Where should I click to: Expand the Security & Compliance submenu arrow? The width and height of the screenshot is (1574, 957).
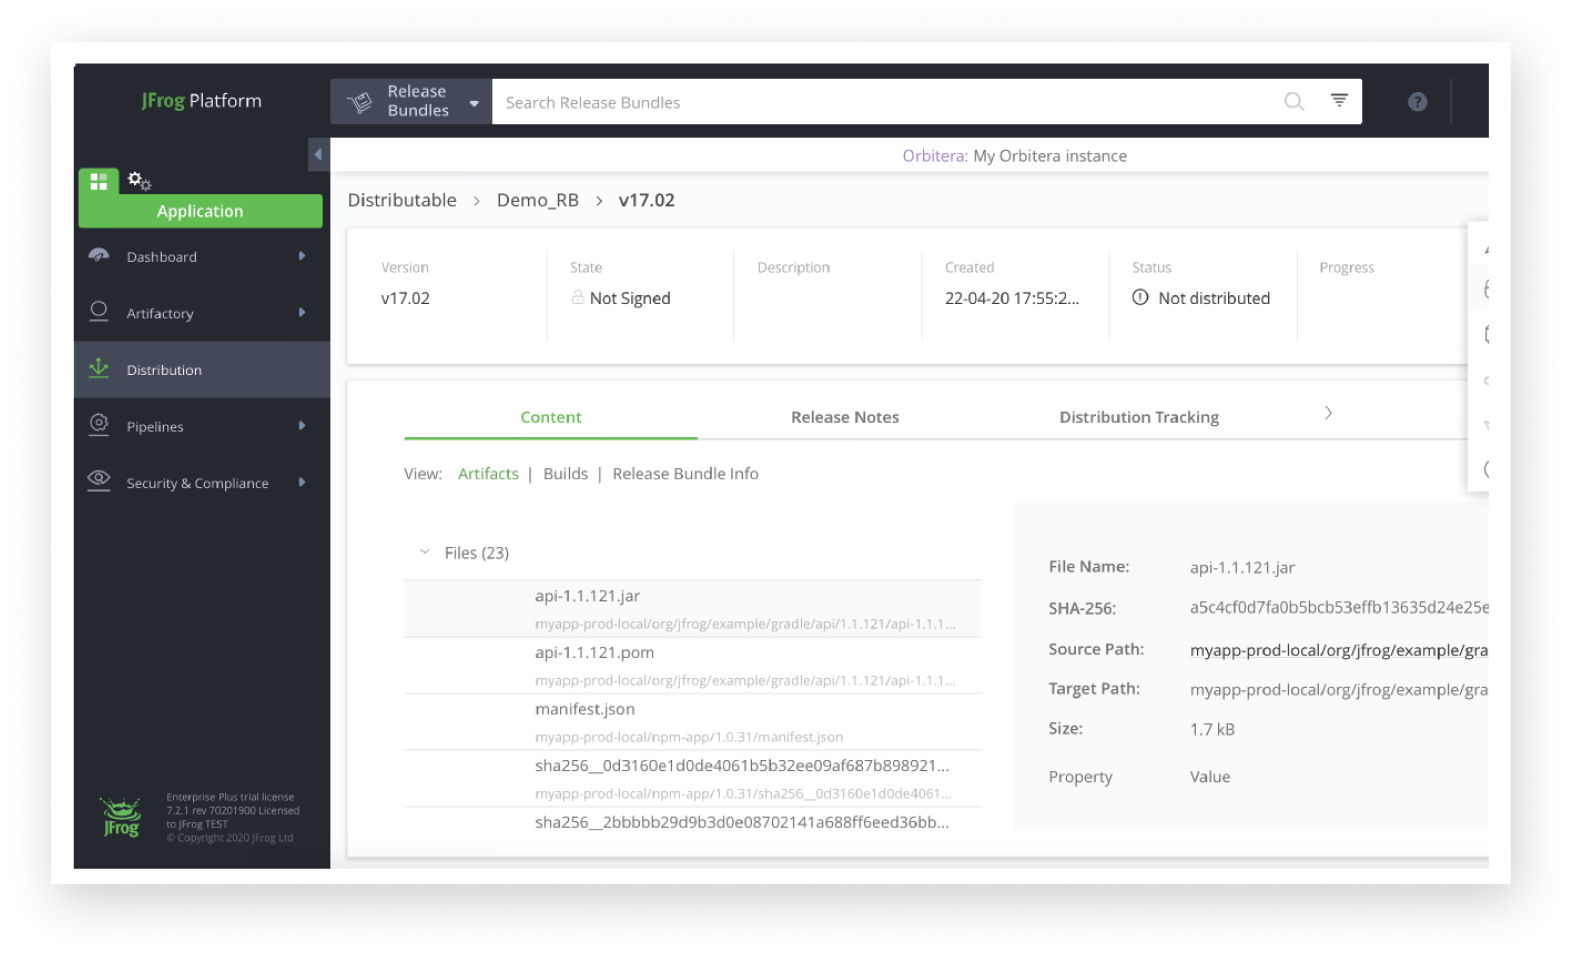click(301, 482)
